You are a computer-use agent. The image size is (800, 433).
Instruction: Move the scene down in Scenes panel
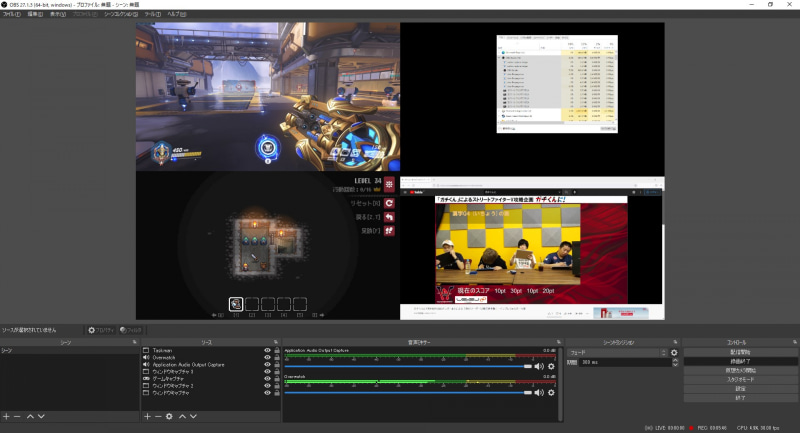click(41, 417)
